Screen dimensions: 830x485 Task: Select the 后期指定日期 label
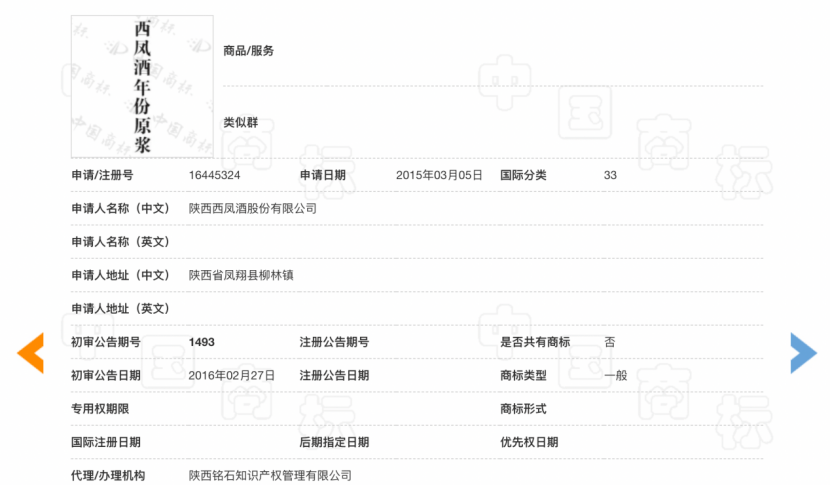tap(334, 442)
